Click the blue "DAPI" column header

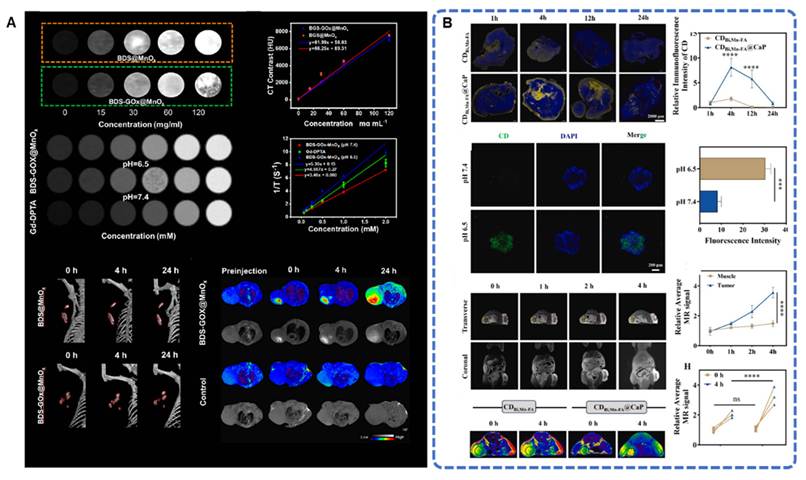(x=568, y=136)
